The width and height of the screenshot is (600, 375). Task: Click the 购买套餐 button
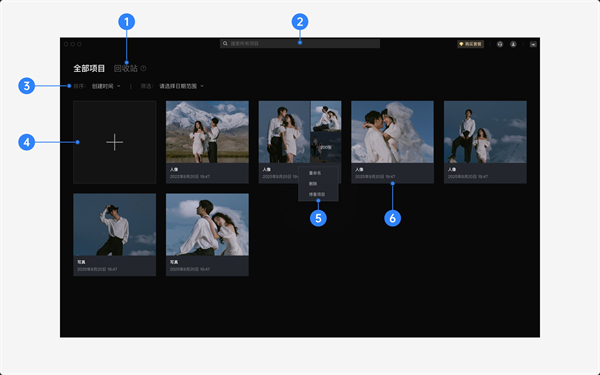tap(470, 44)
